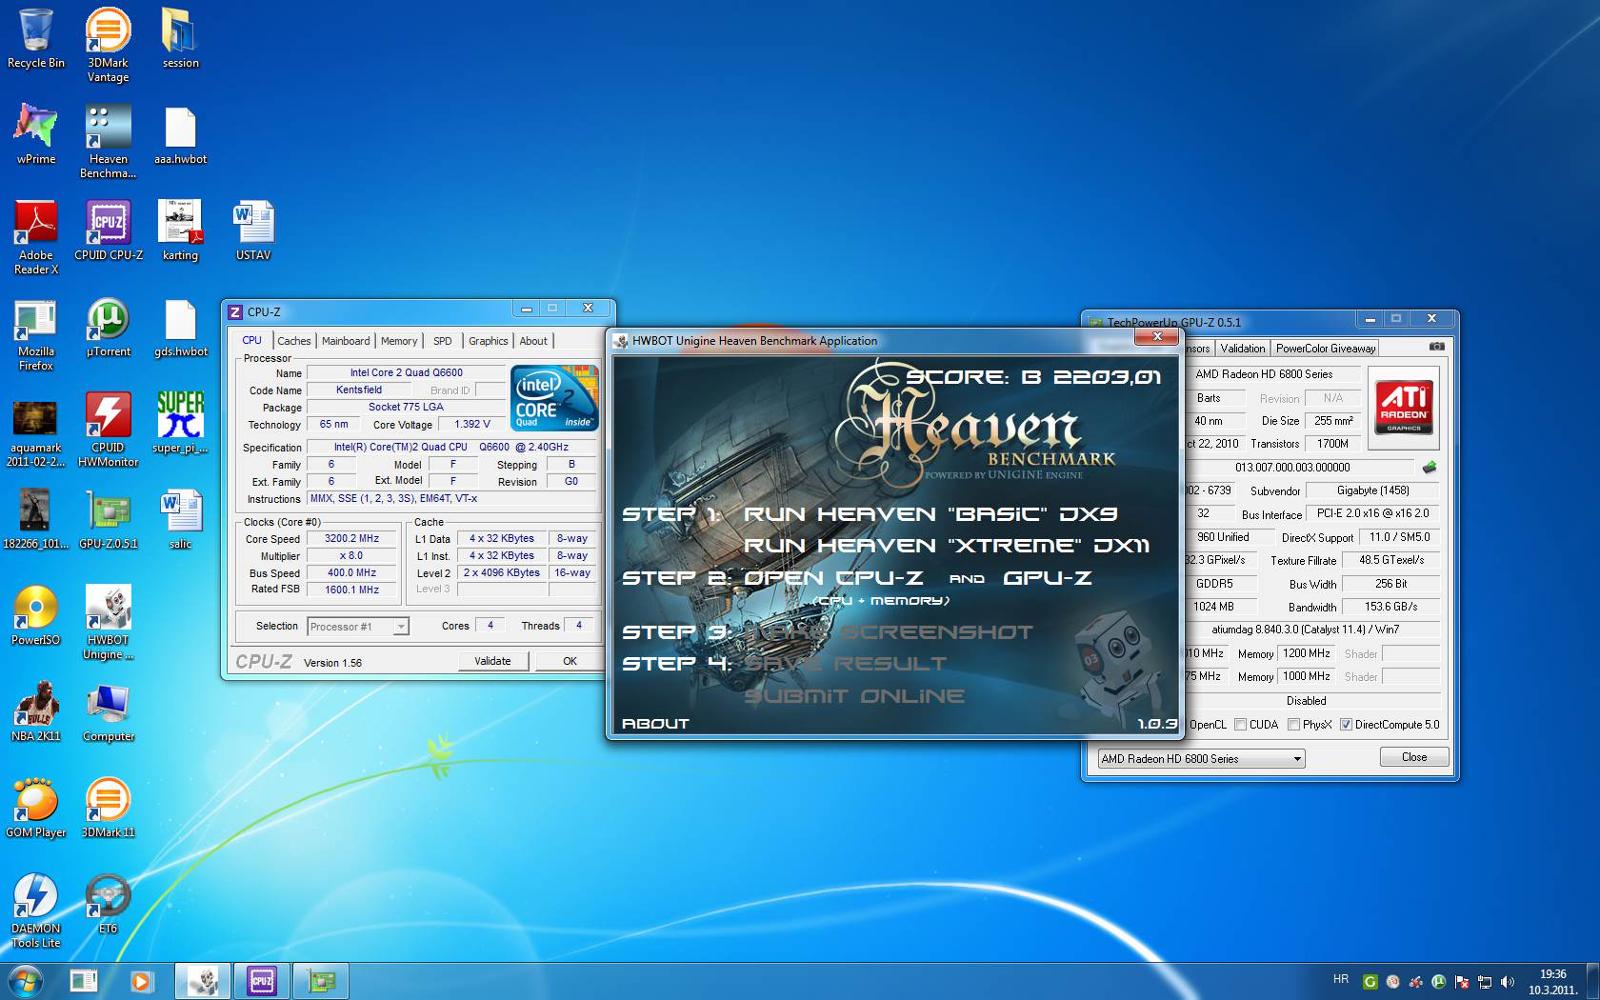Screen dimensions: 1600x1000
Task: Click the Close button in GPU-Z
Action: pos(1414,757)
